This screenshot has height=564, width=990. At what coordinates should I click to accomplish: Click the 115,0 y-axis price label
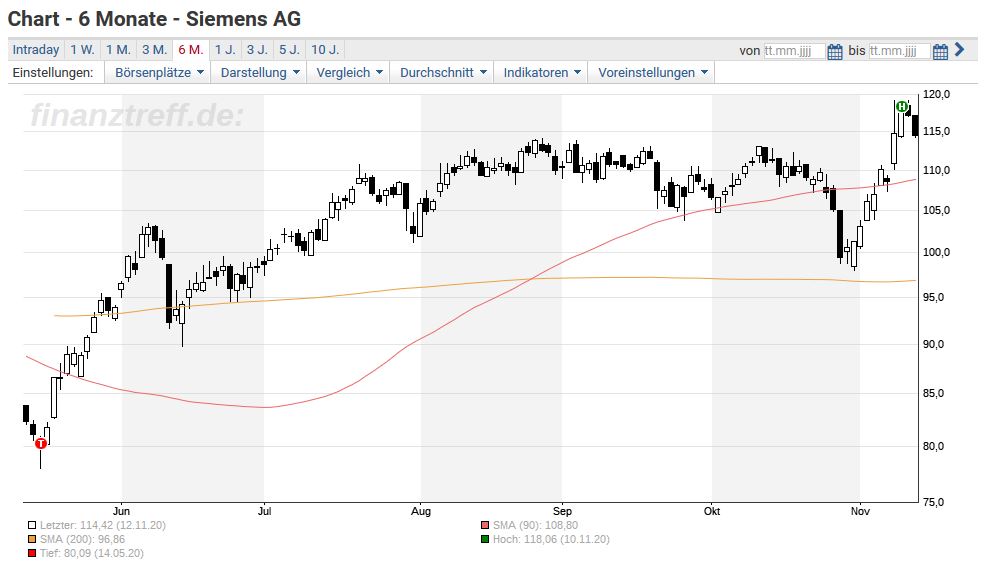click(x=936, y=131)
